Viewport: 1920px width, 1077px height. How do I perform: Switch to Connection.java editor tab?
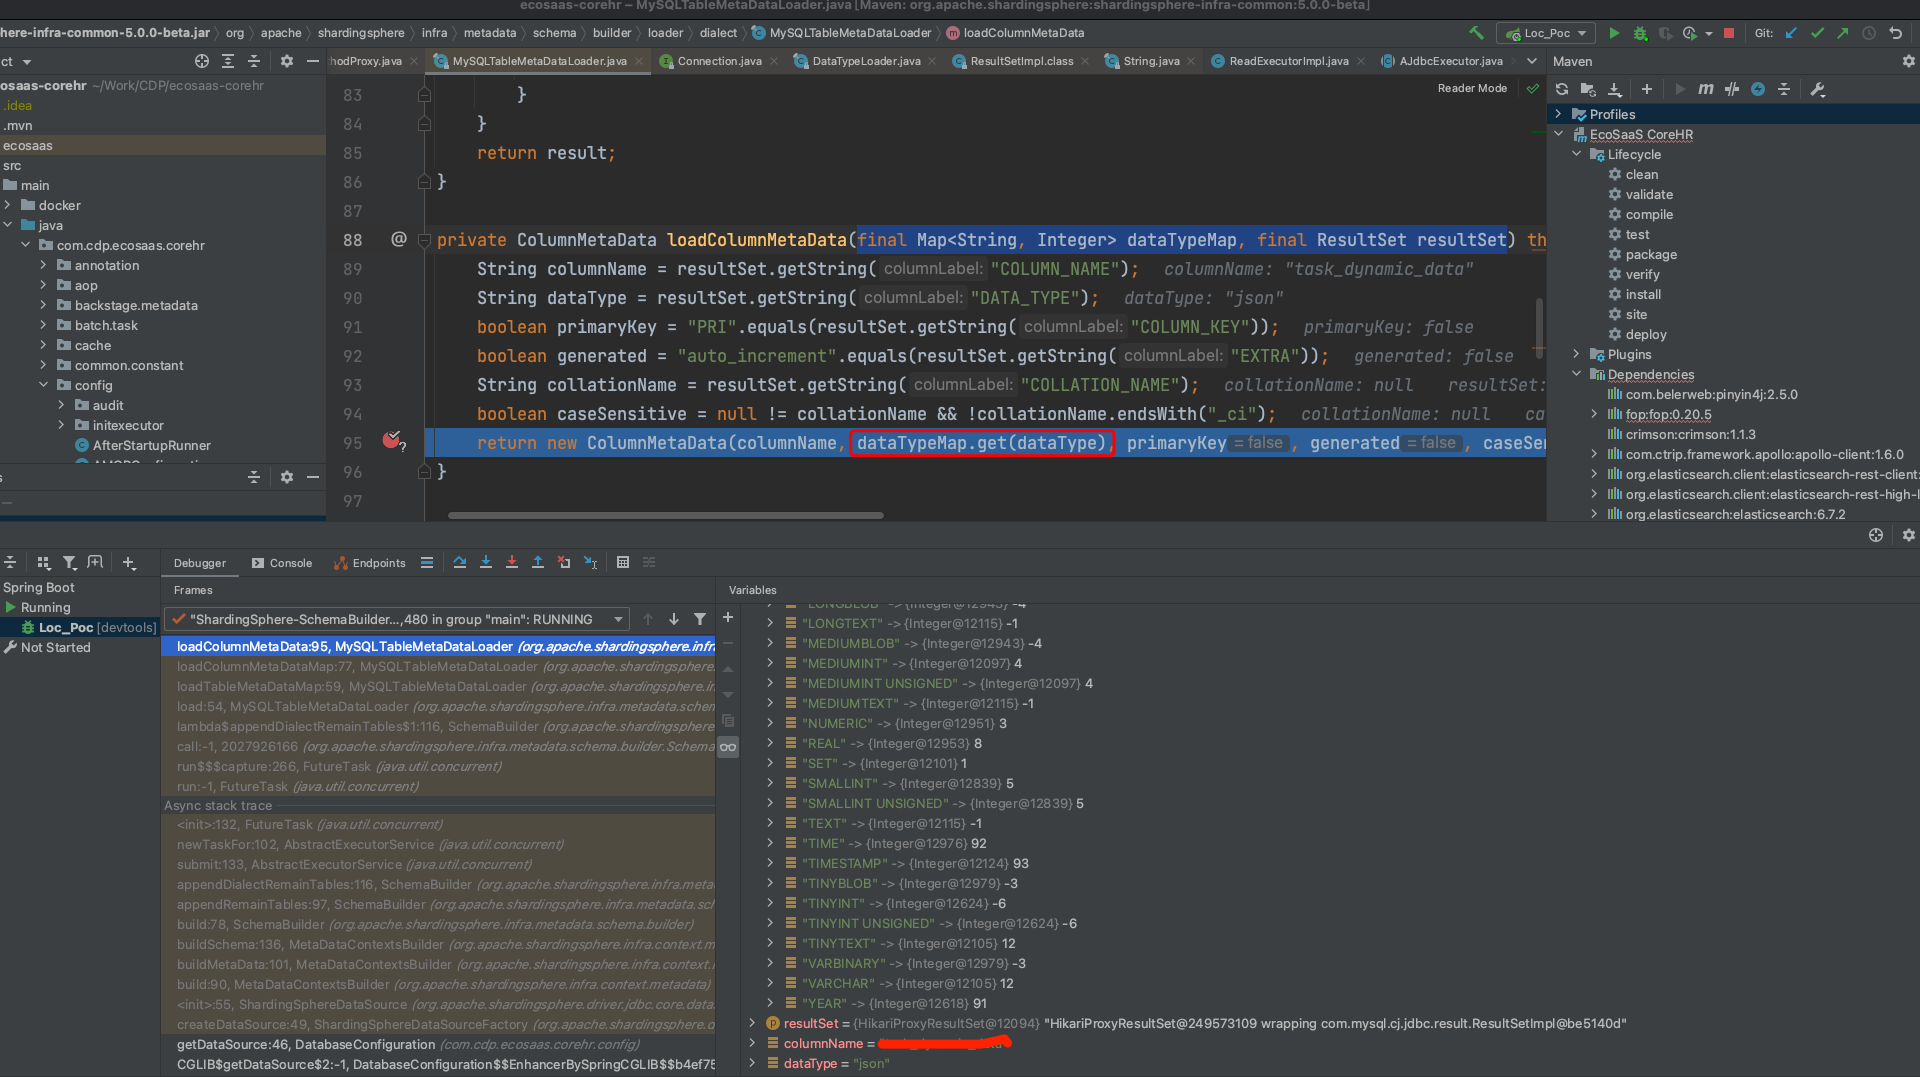click(x=719, y=61)
